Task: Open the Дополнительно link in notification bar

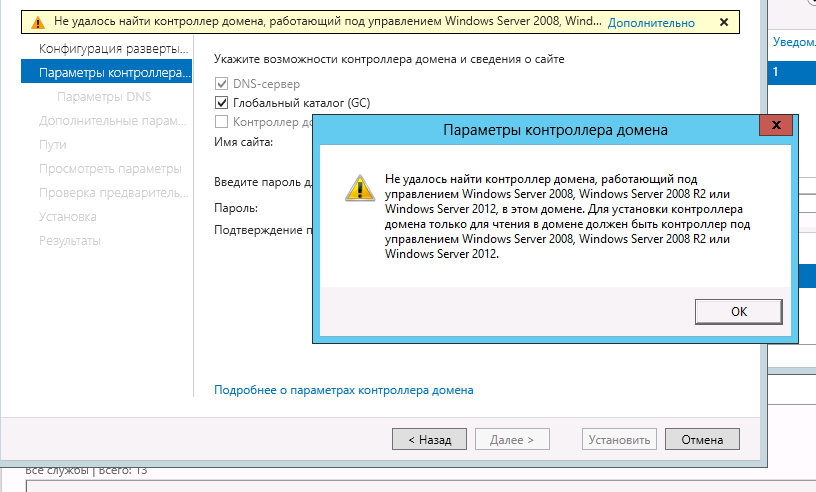Action: (651, 23)
